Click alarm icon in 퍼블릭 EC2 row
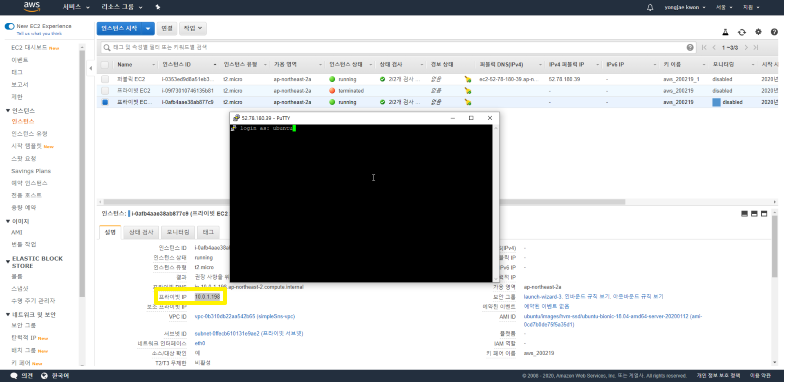This screenshot has width=785, height=383. 468,79
